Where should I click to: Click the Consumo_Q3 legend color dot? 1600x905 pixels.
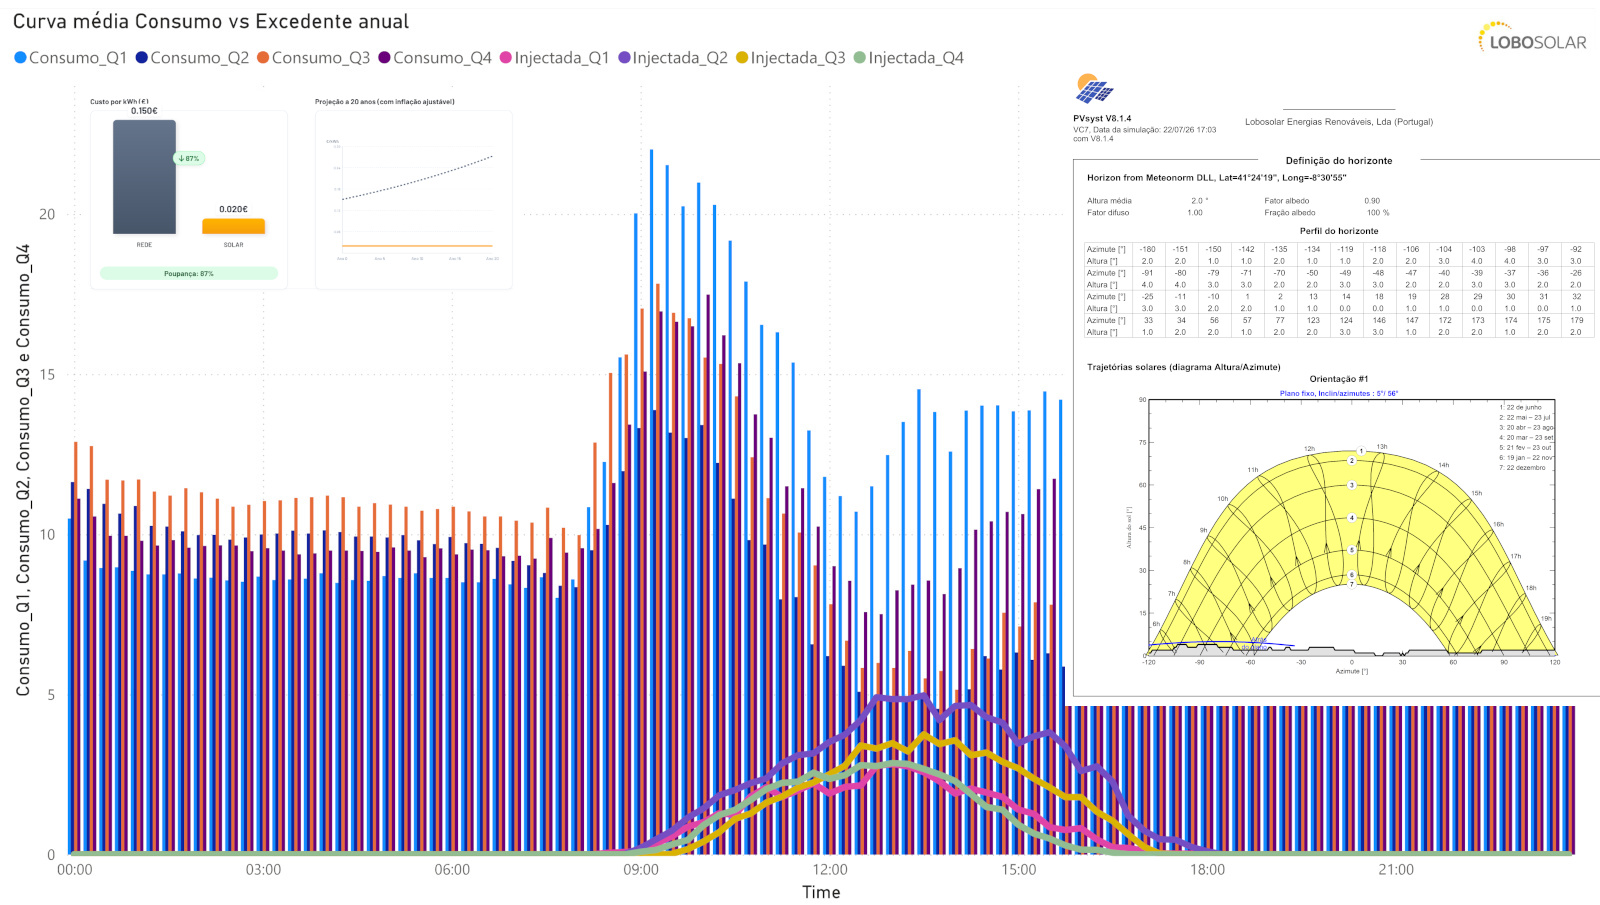click(x=263, y=58)
